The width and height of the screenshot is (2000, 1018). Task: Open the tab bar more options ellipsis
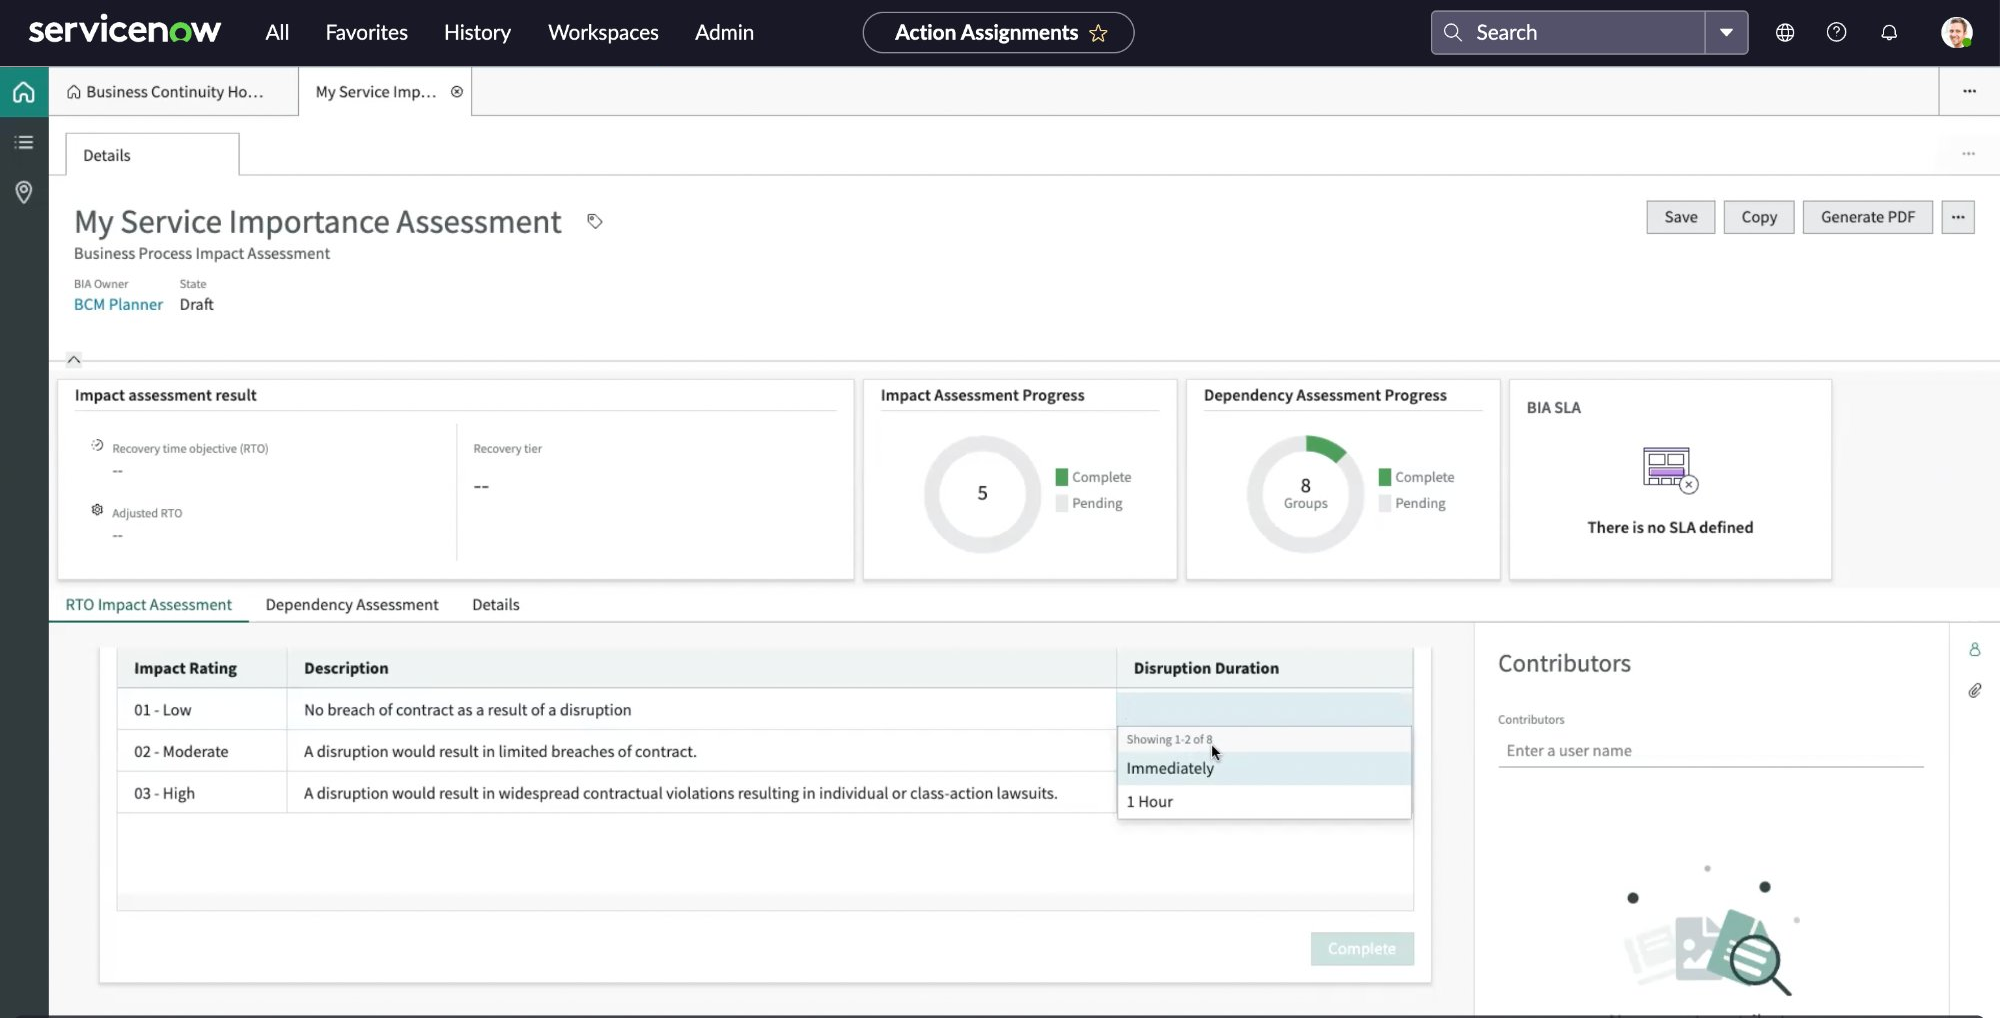(1969, 91)
